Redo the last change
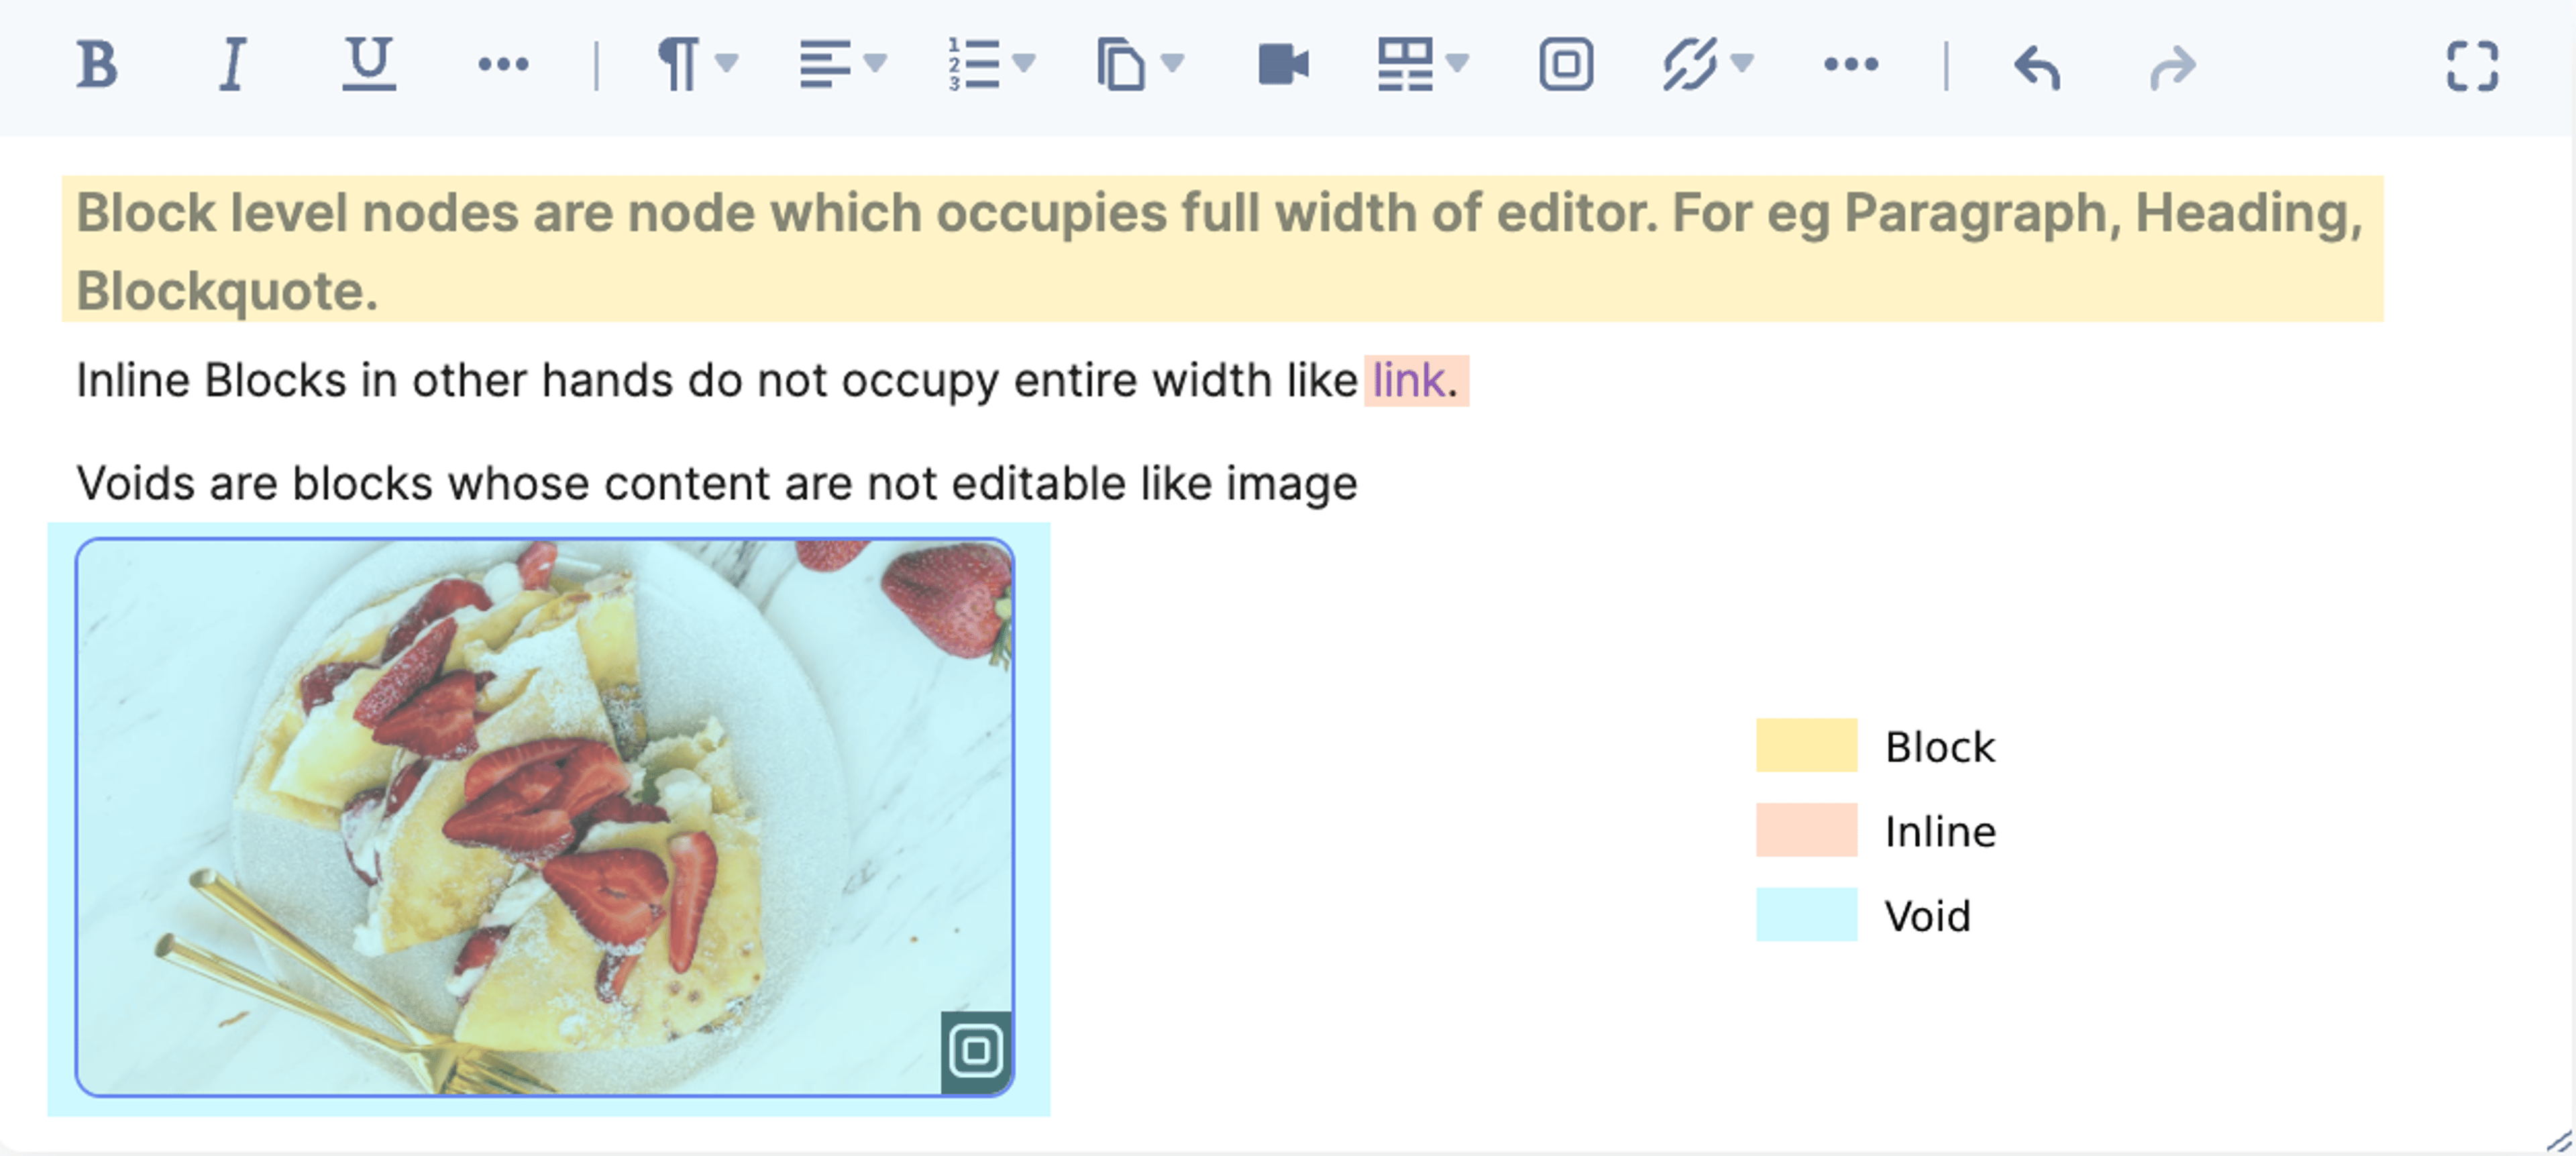 coord(2172,68)
